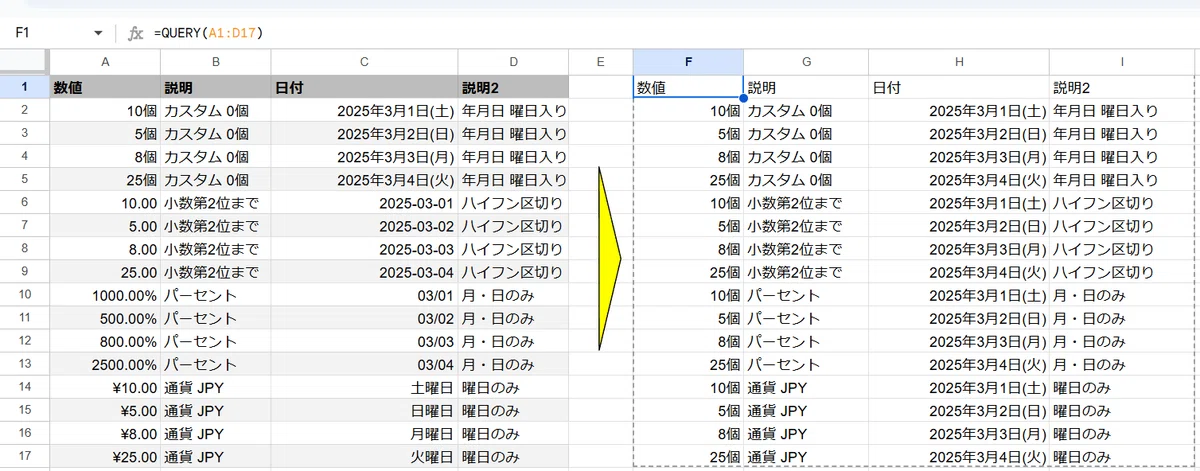Click cell showing '¥10.00'
The image size is (1200, 471).
[105, 387]
